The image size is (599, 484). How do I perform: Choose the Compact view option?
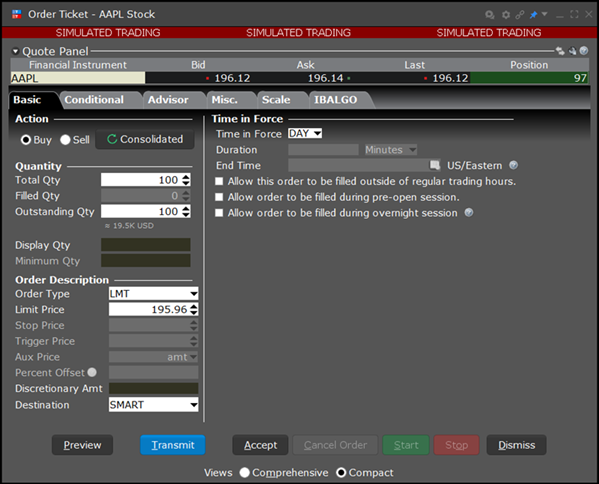pos(341,473)
